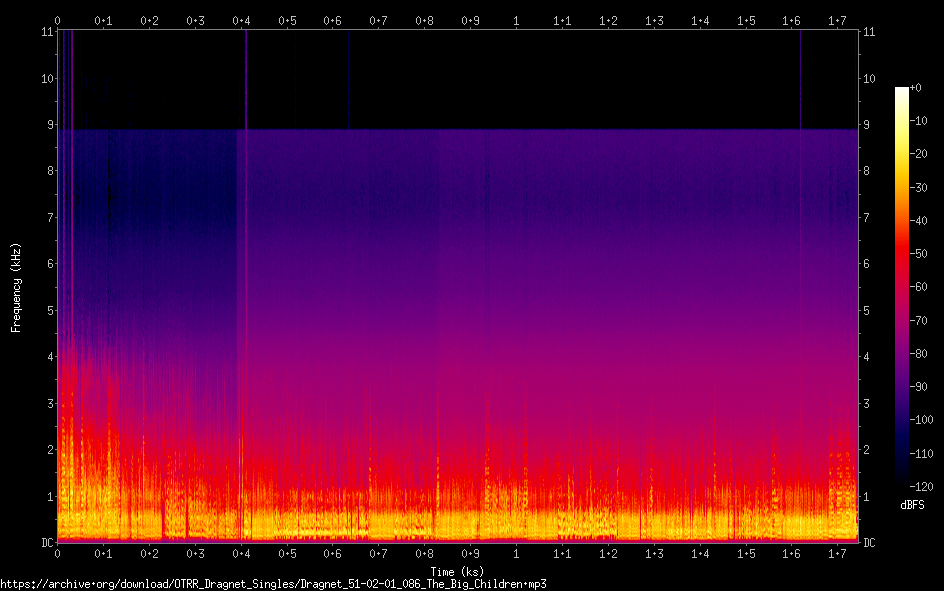Click the 5 kHz label on left axis

coord(47,311)
